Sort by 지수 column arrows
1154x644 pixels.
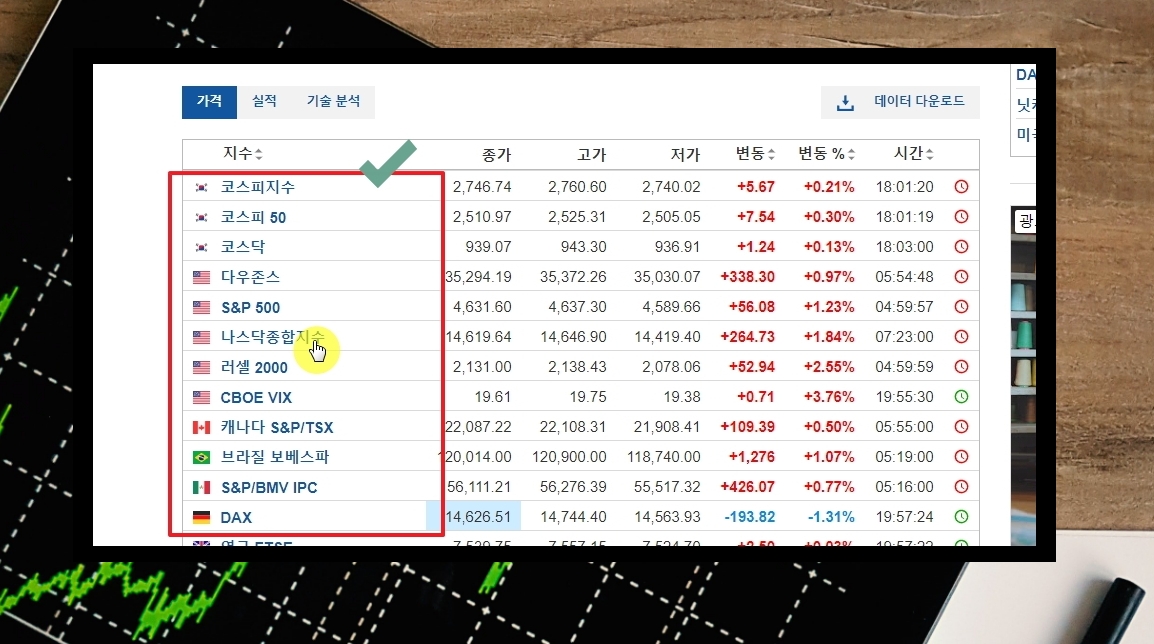[x=258, y=154]
